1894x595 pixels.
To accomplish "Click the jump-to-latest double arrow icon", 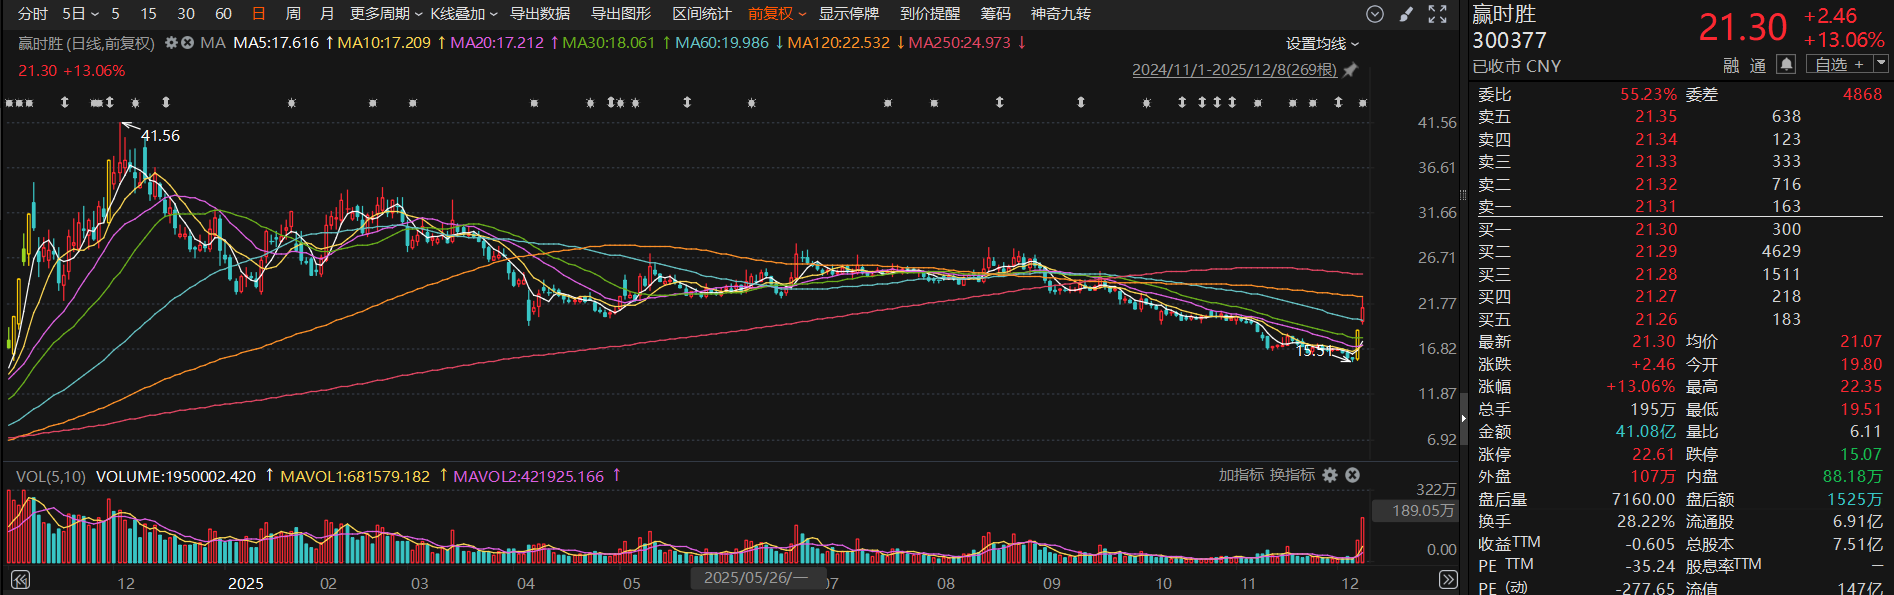I will click(x=1447, y=580).
